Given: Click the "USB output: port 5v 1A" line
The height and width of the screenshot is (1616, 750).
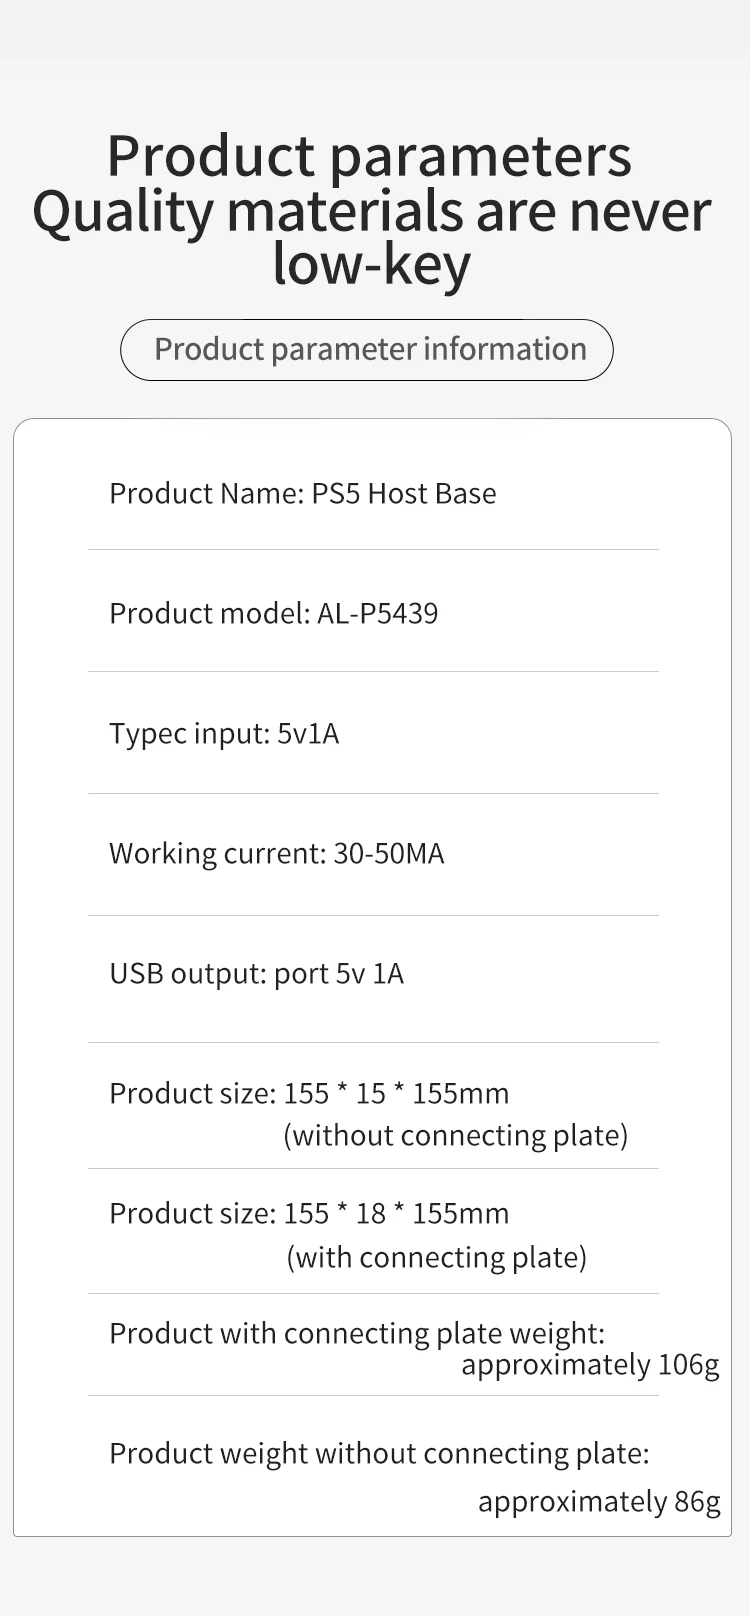Looking at the screenshot, I should [256, 974].
